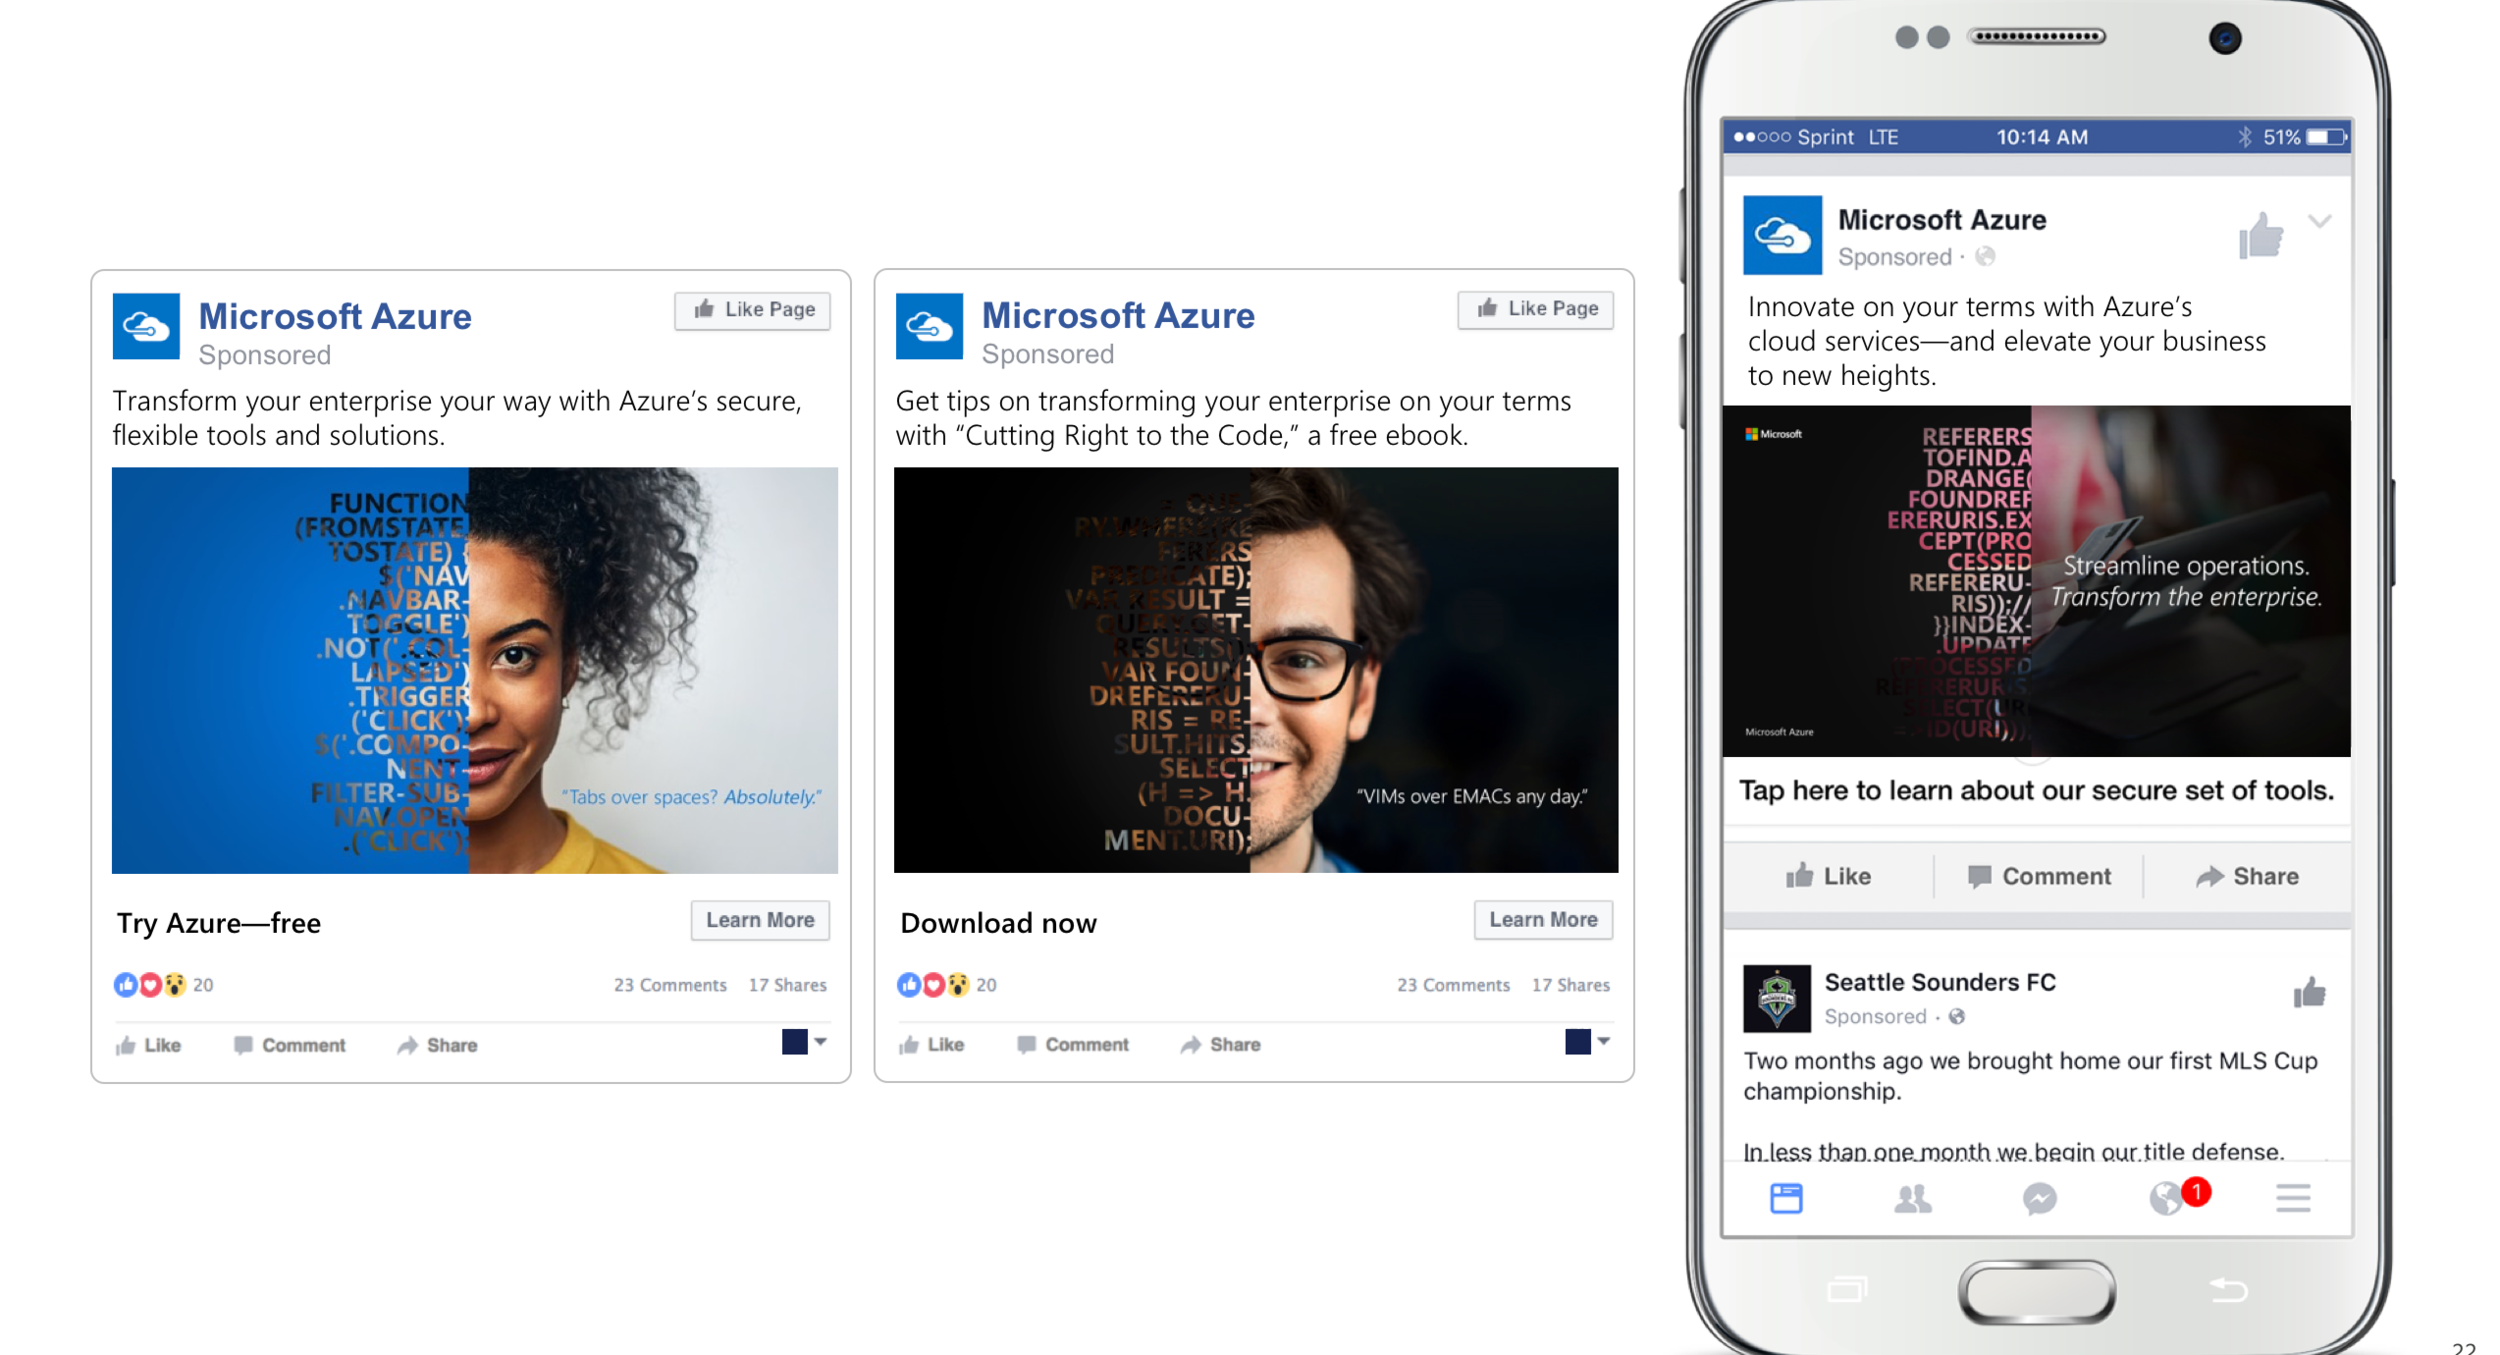Click Like Page on the ebook ad

click(1536, 309)
